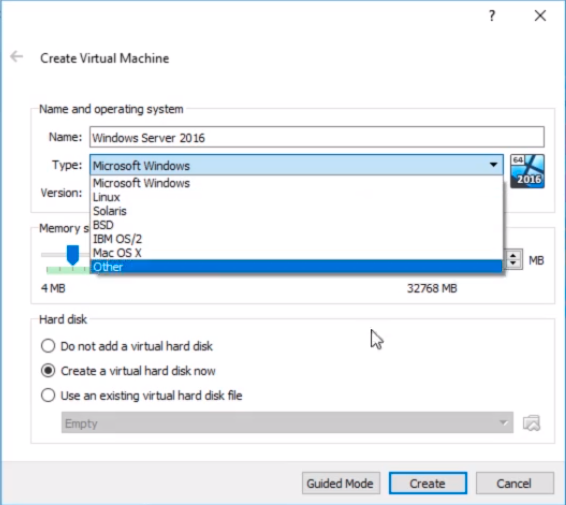Go back using the arrow icon
Screen dimensions: 566x505
click(17, 57)
